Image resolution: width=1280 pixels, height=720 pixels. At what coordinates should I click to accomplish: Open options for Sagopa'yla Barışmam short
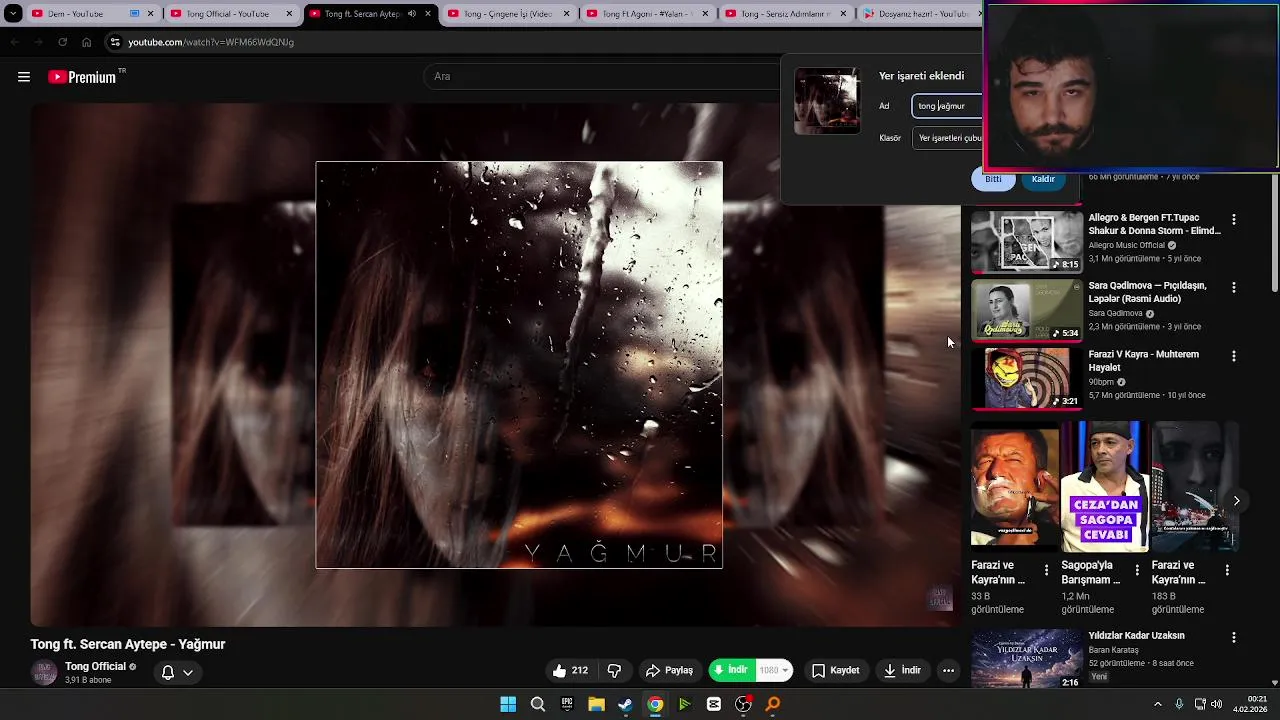1137,570
